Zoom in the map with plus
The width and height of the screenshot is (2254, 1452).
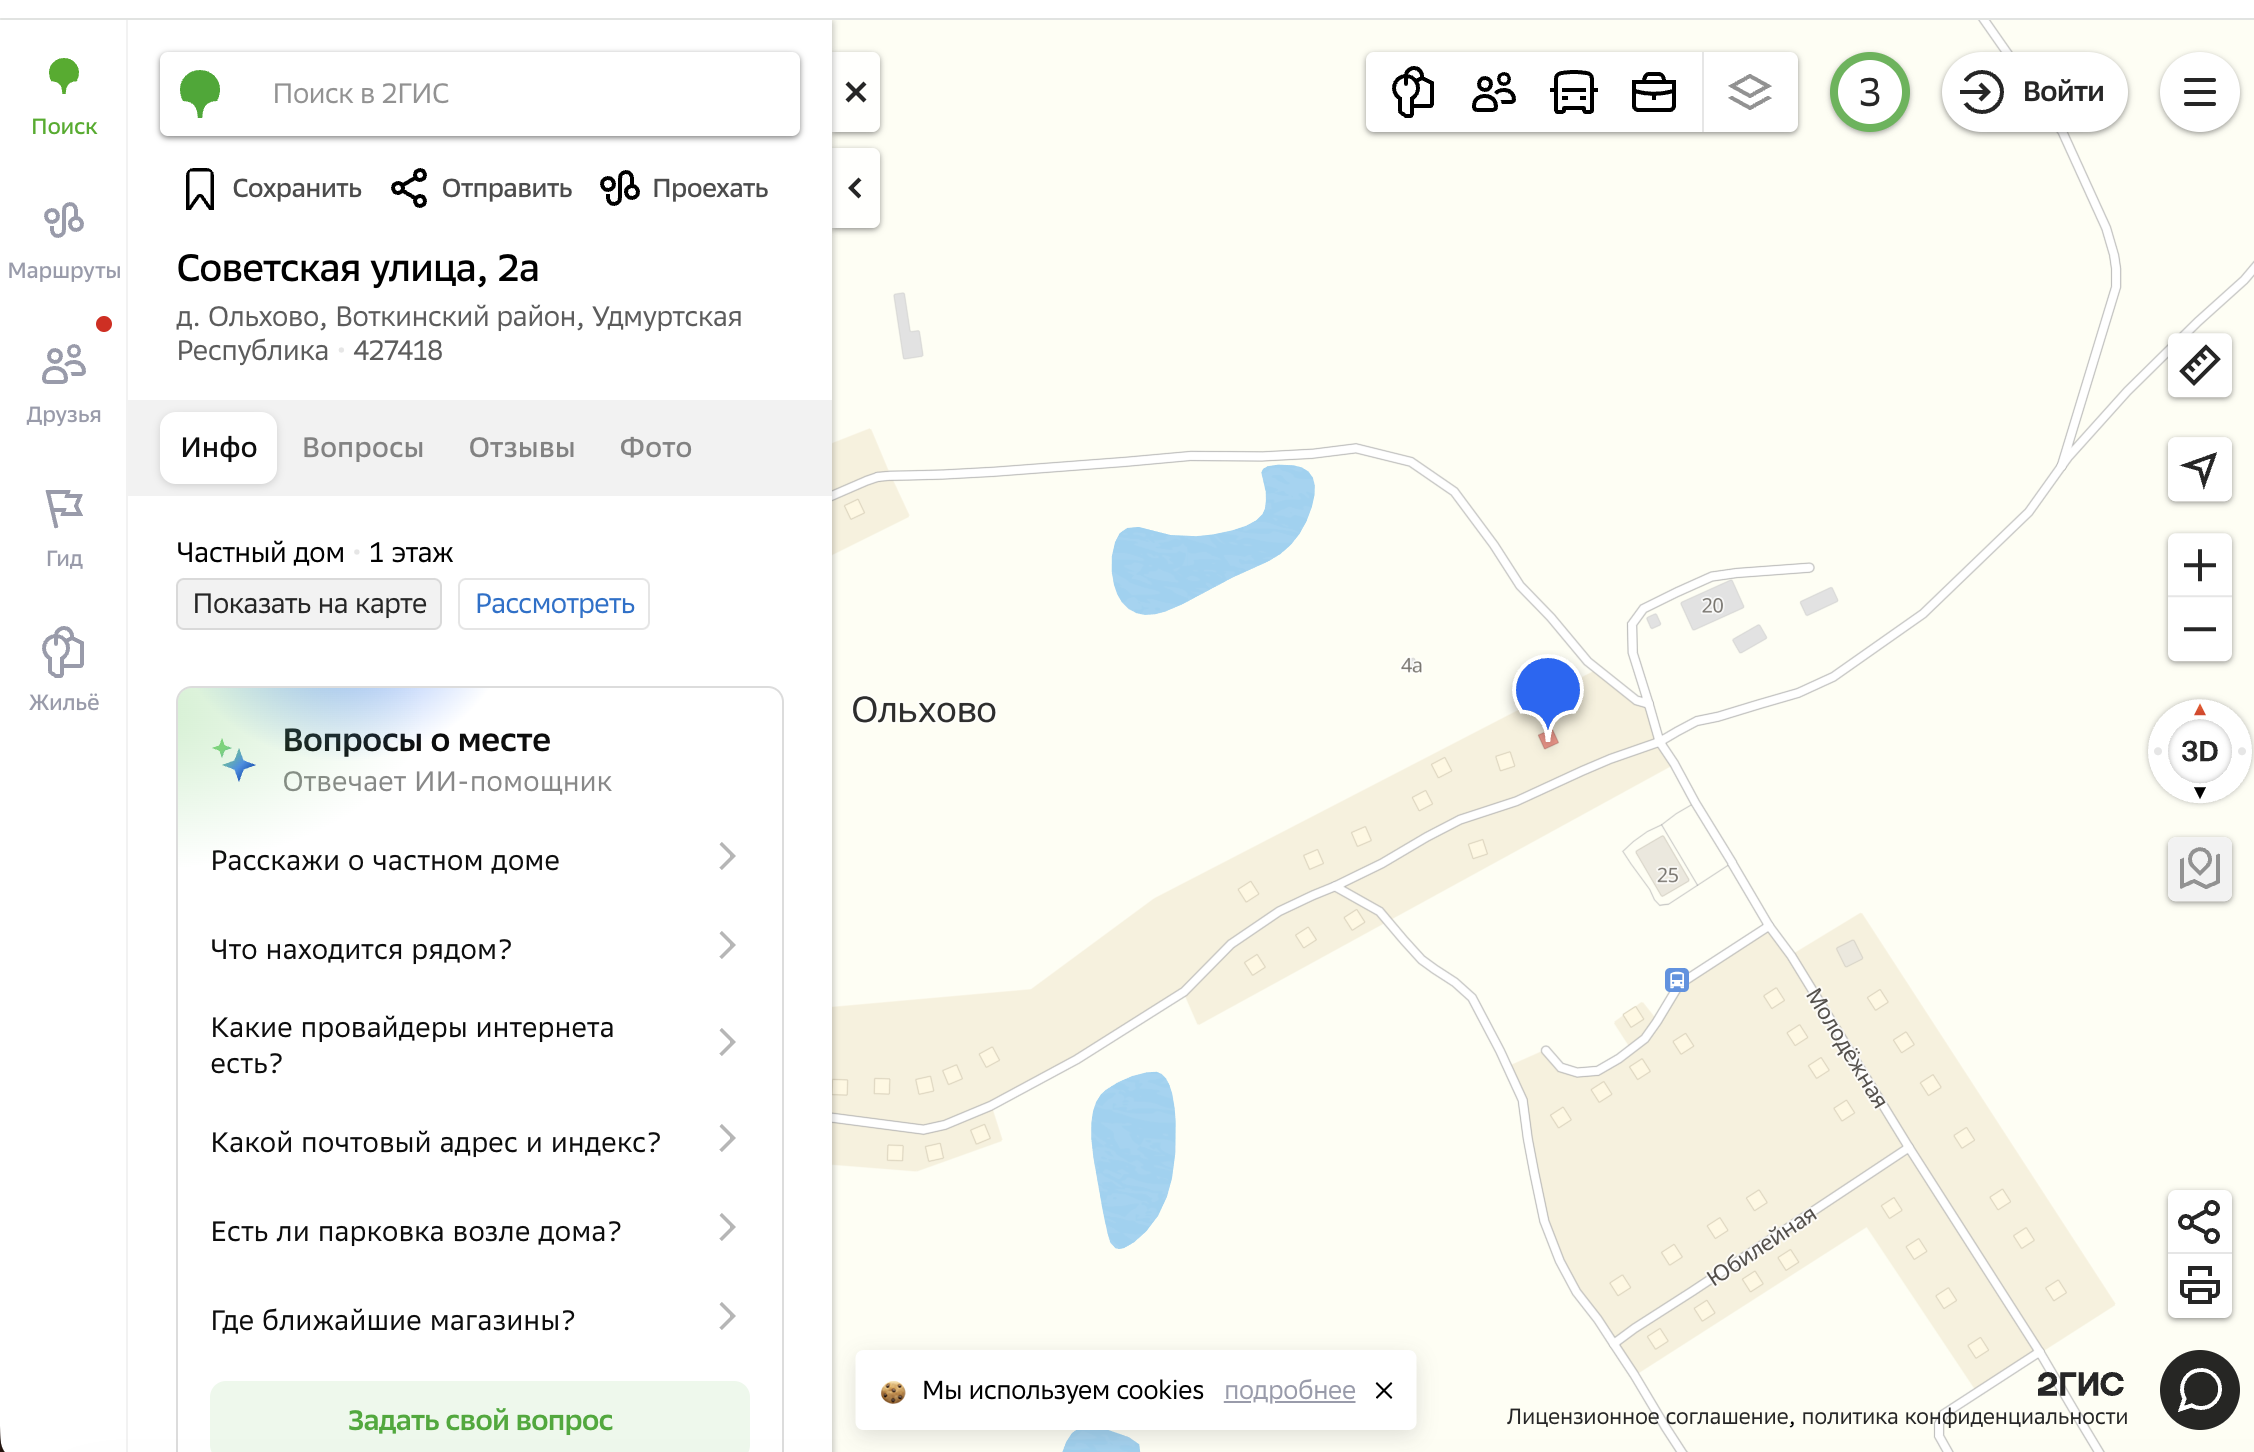pos(2199,565)
